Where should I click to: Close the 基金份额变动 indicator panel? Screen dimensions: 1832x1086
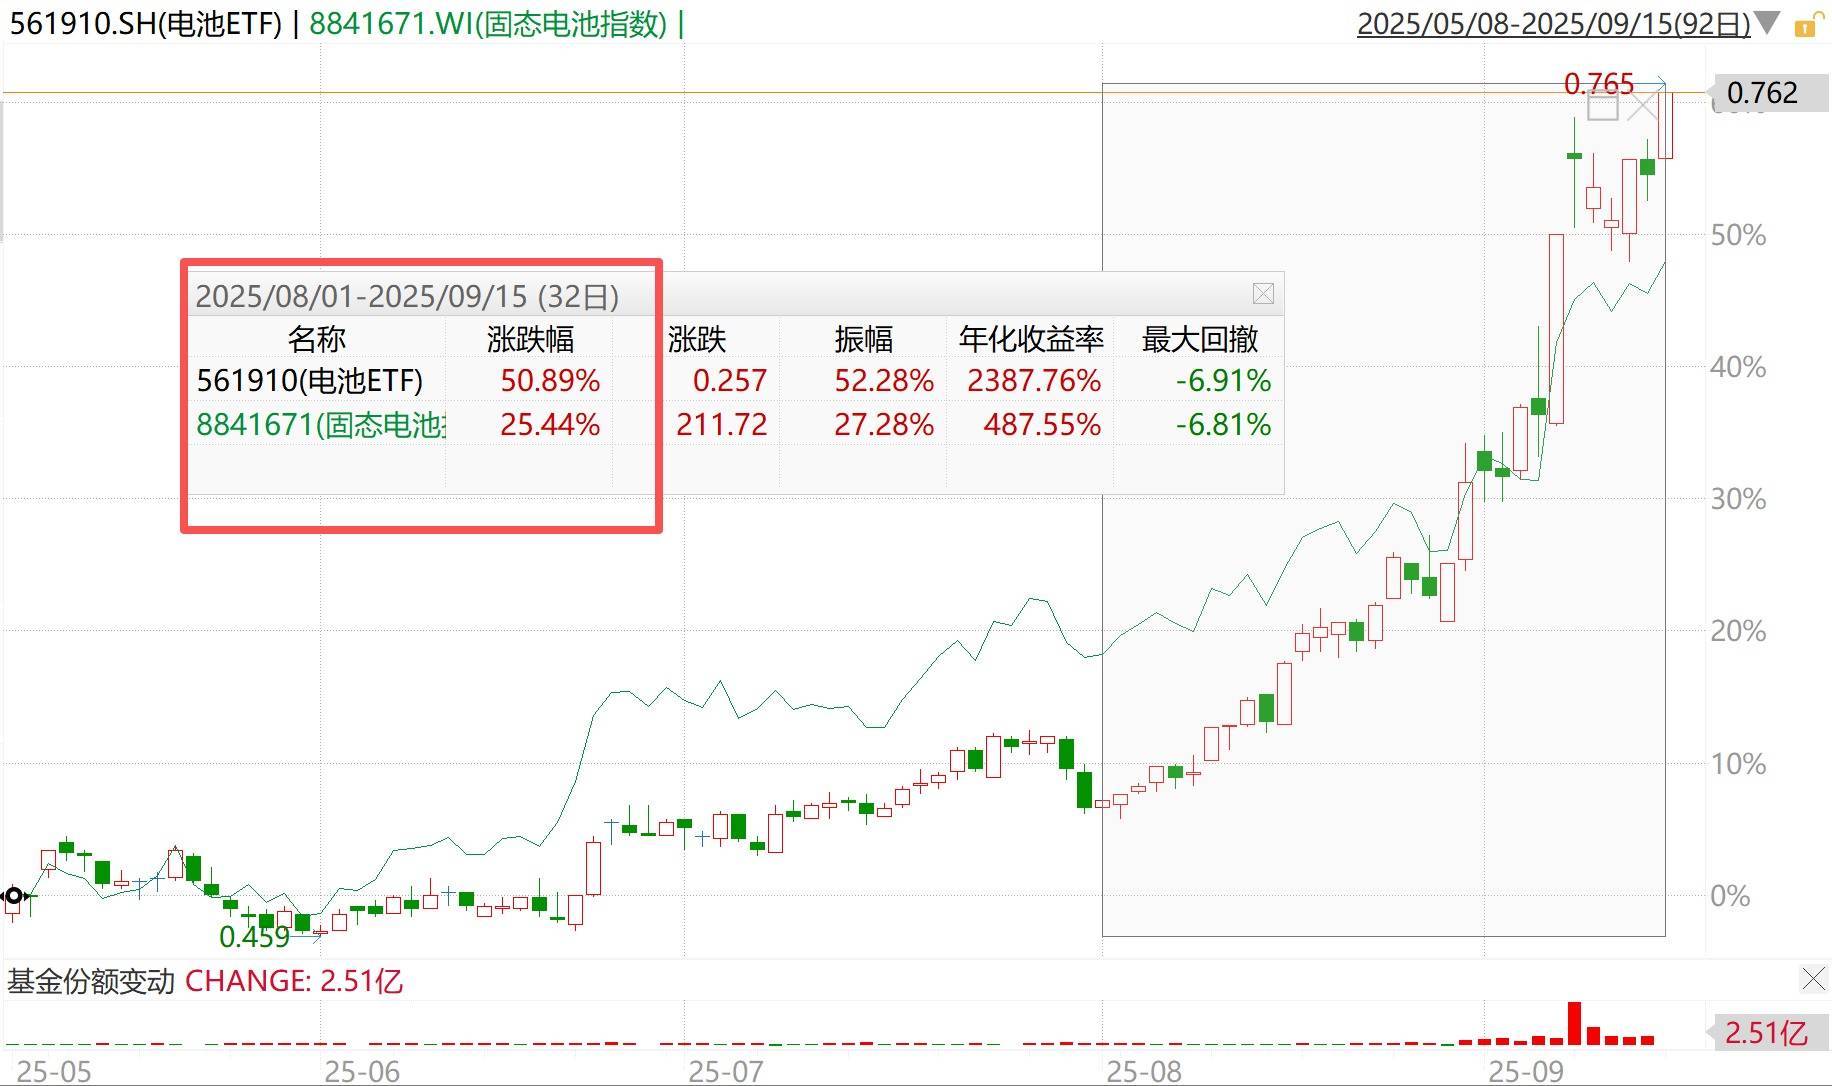(x=1813, y=979)
